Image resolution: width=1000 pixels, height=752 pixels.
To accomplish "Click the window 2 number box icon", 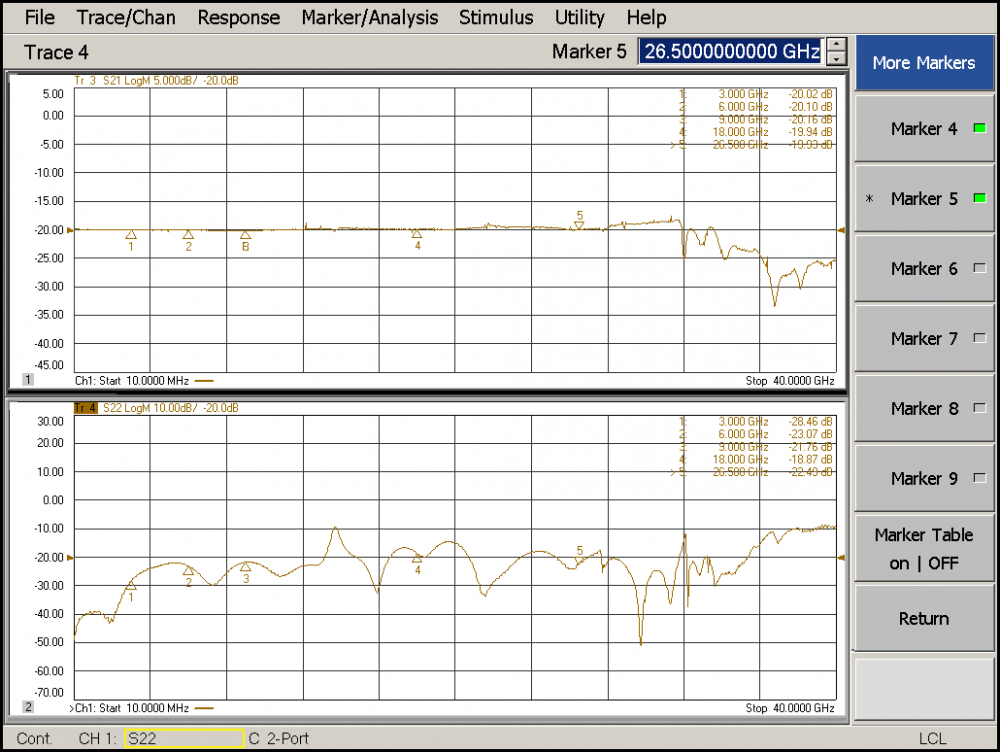I will [28, 707].
